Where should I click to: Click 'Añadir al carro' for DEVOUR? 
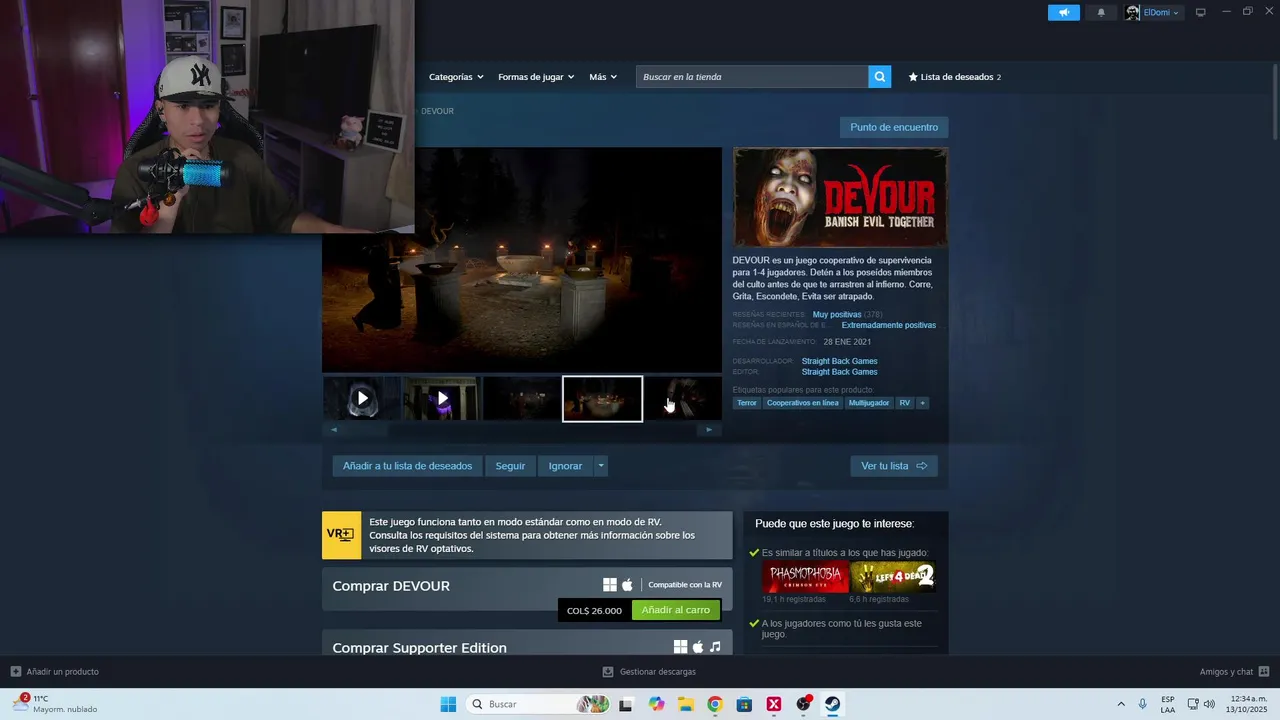676,610
